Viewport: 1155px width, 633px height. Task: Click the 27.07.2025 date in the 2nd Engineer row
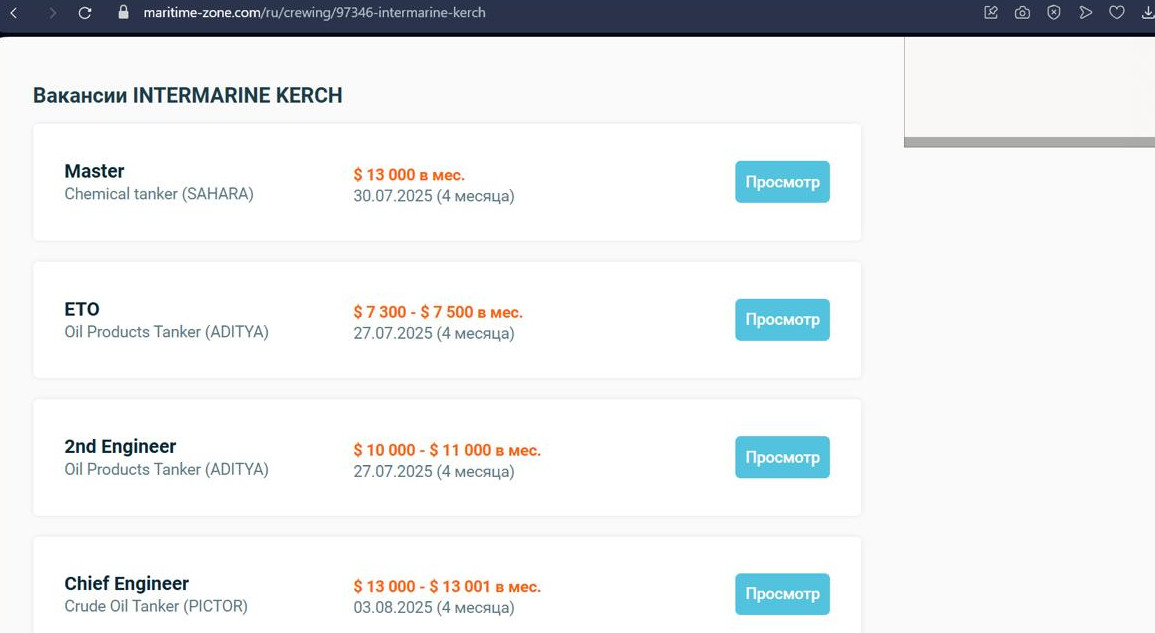coord(434,471)
